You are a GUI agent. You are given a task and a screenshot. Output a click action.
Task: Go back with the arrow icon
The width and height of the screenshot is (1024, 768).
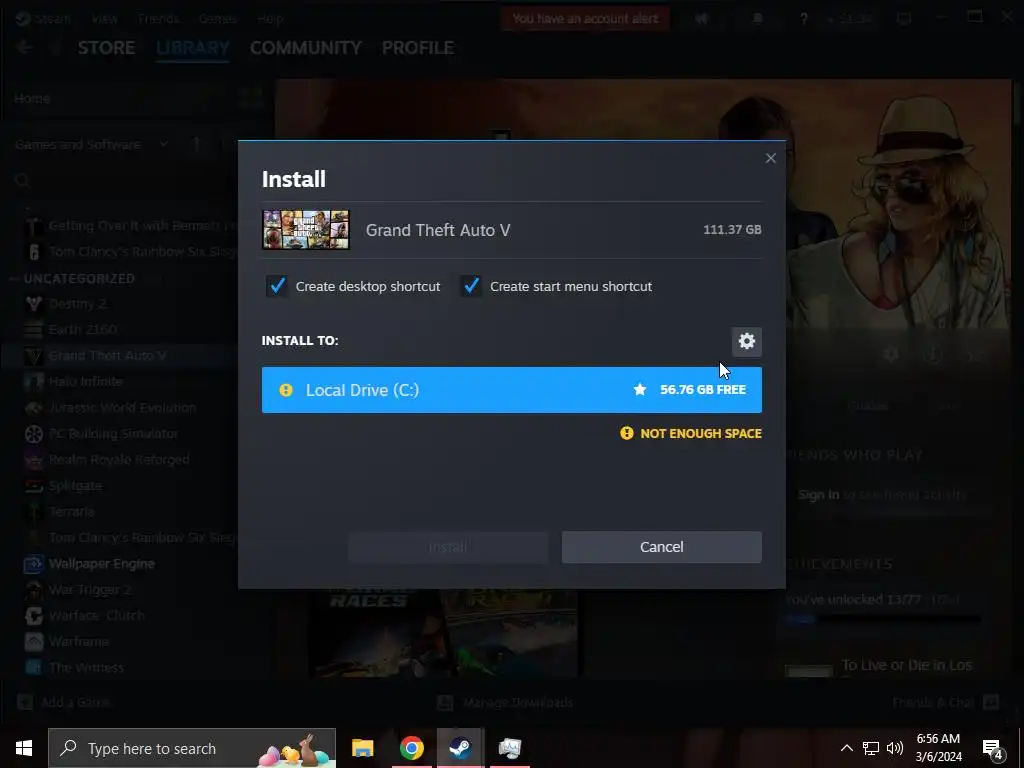pyautogui.click(x=24, y=47)
